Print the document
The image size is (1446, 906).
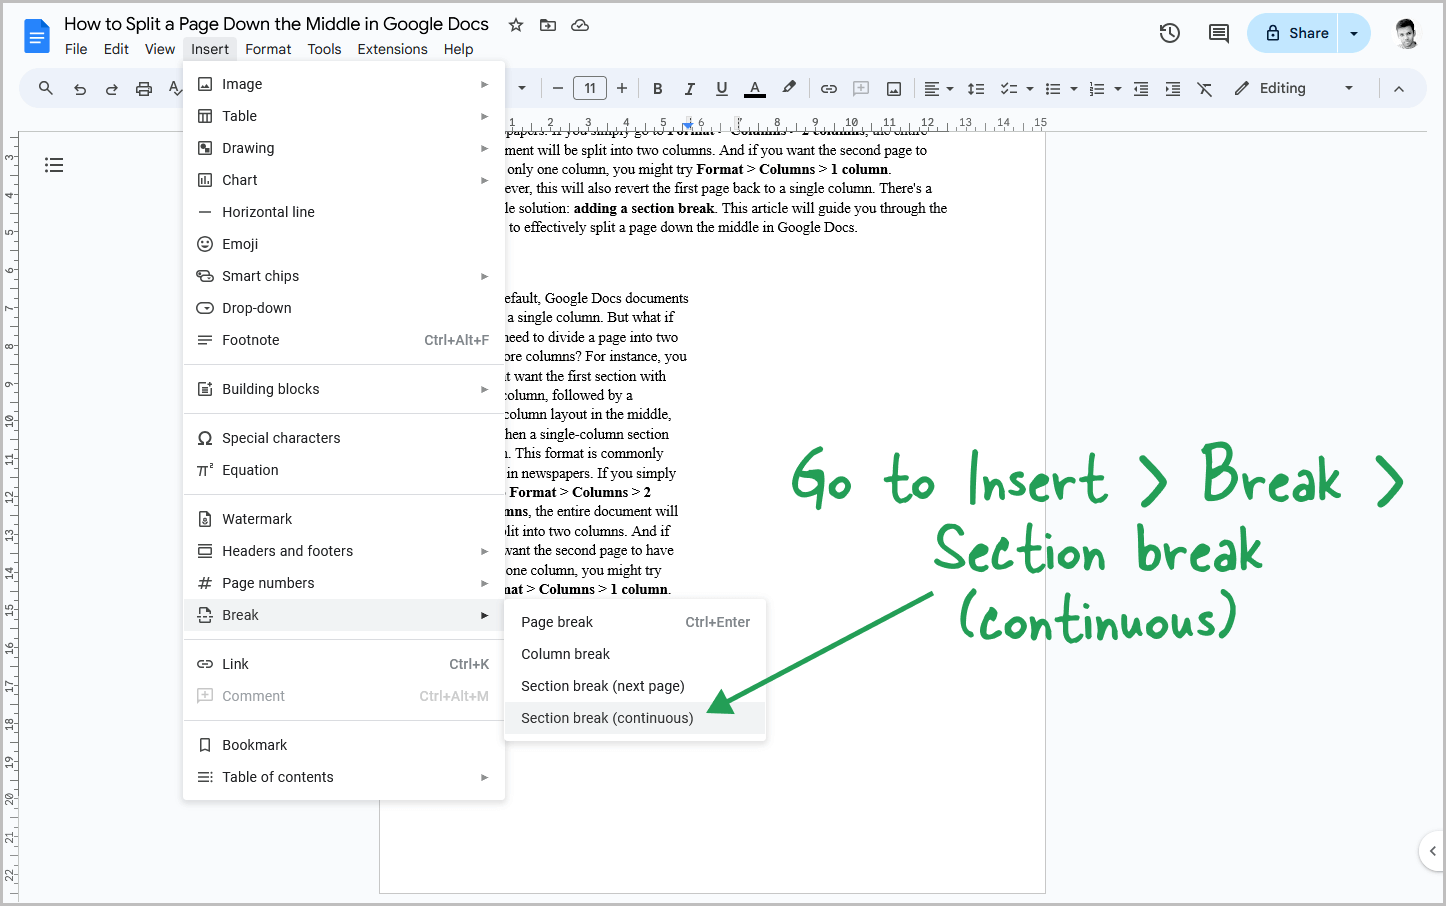pyautogui.click(x=144, y=89)
